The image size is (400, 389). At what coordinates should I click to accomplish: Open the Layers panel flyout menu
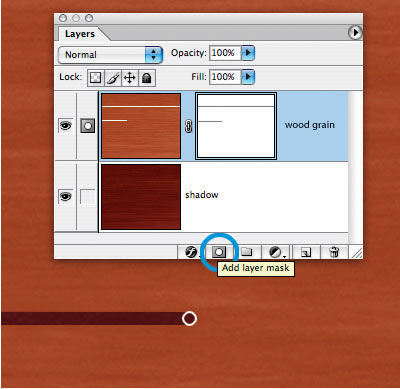click(x=355, y=33)
